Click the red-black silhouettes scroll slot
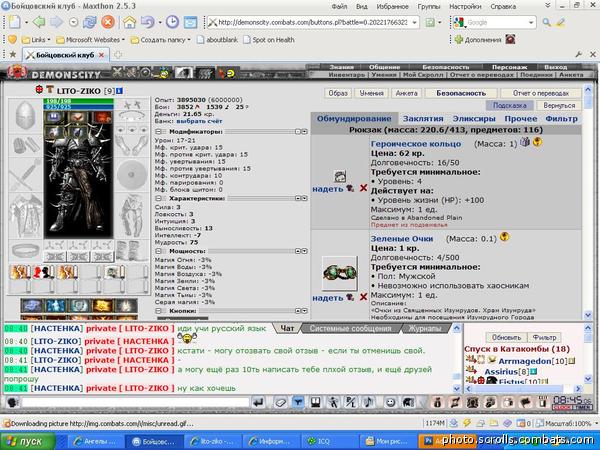600x450 pixels. 43,272
